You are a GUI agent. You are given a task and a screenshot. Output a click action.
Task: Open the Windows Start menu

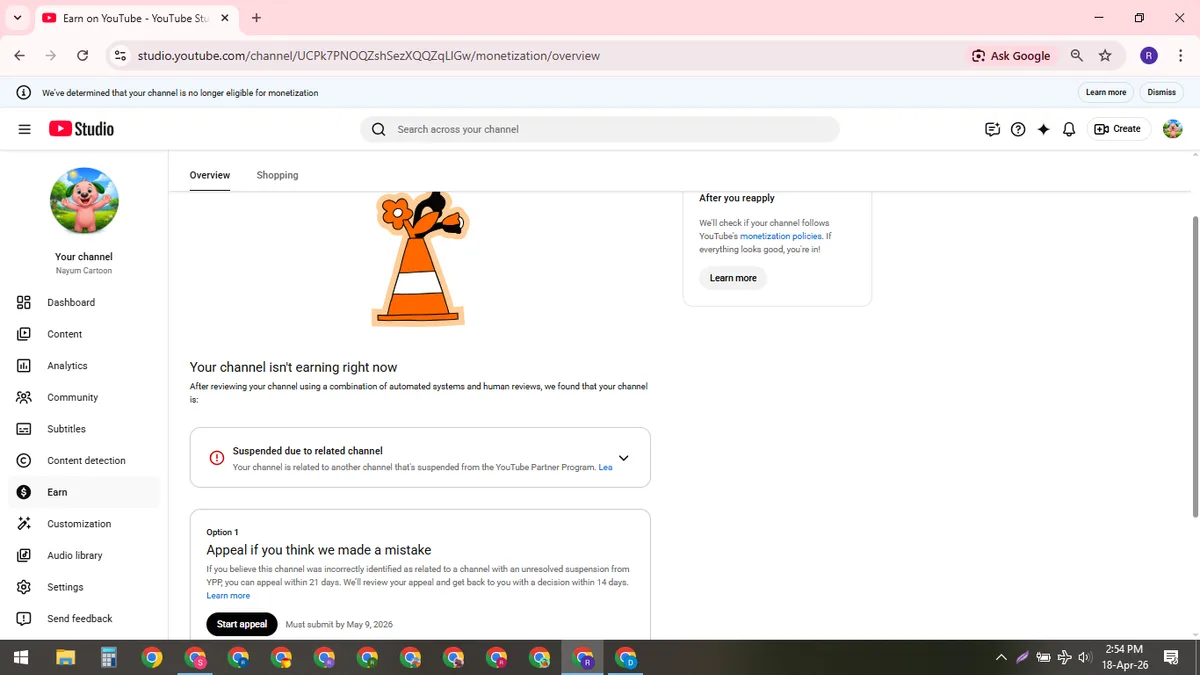(21, 658)
